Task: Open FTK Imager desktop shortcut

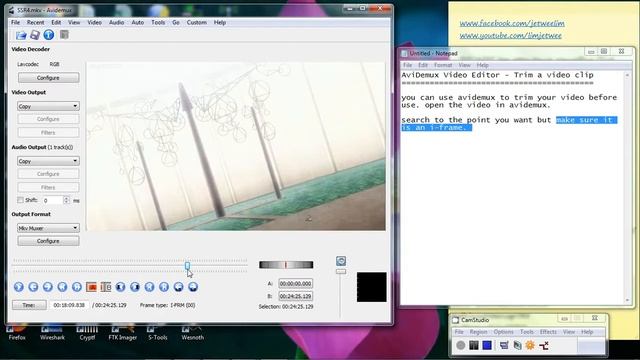Action: click(122, 333)
